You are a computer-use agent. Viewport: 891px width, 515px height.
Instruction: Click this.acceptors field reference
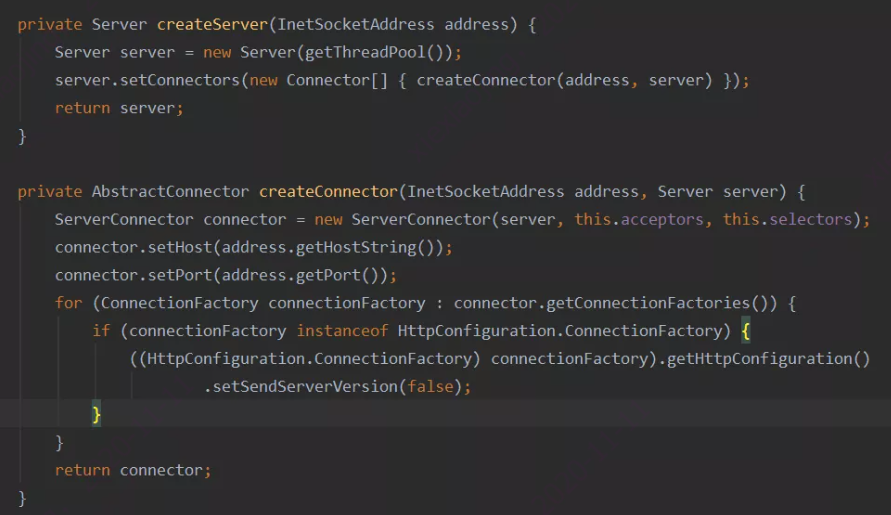(x=639, y=219)
